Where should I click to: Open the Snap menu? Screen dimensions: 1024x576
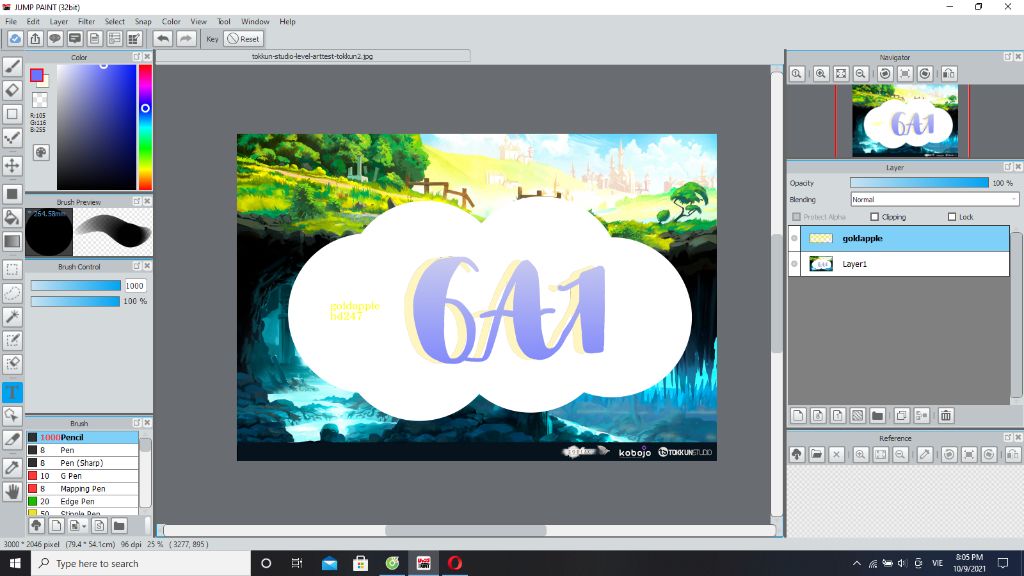[143, 22]
